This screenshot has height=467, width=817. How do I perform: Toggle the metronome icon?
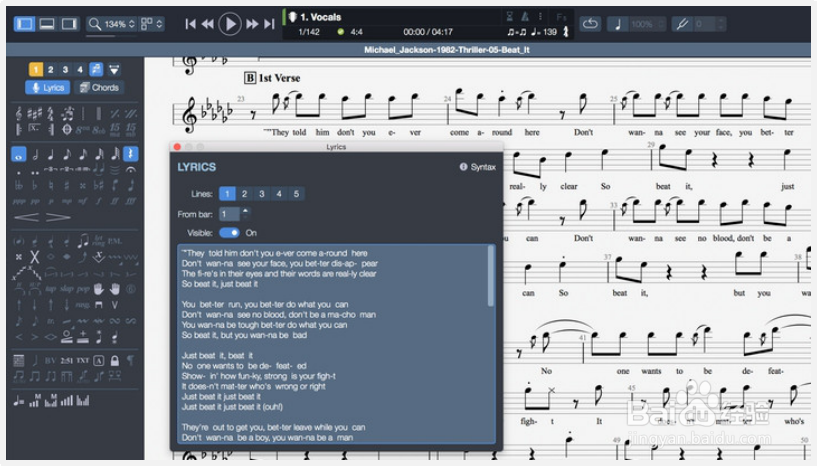coord(525,17)
